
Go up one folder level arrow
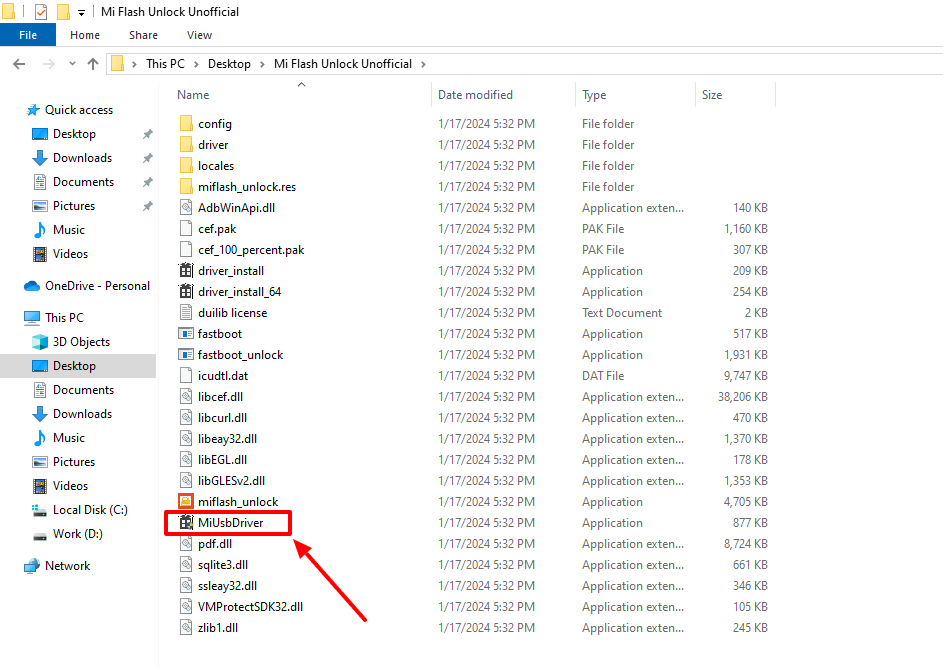pyautogui.click(x=93, y=64)
